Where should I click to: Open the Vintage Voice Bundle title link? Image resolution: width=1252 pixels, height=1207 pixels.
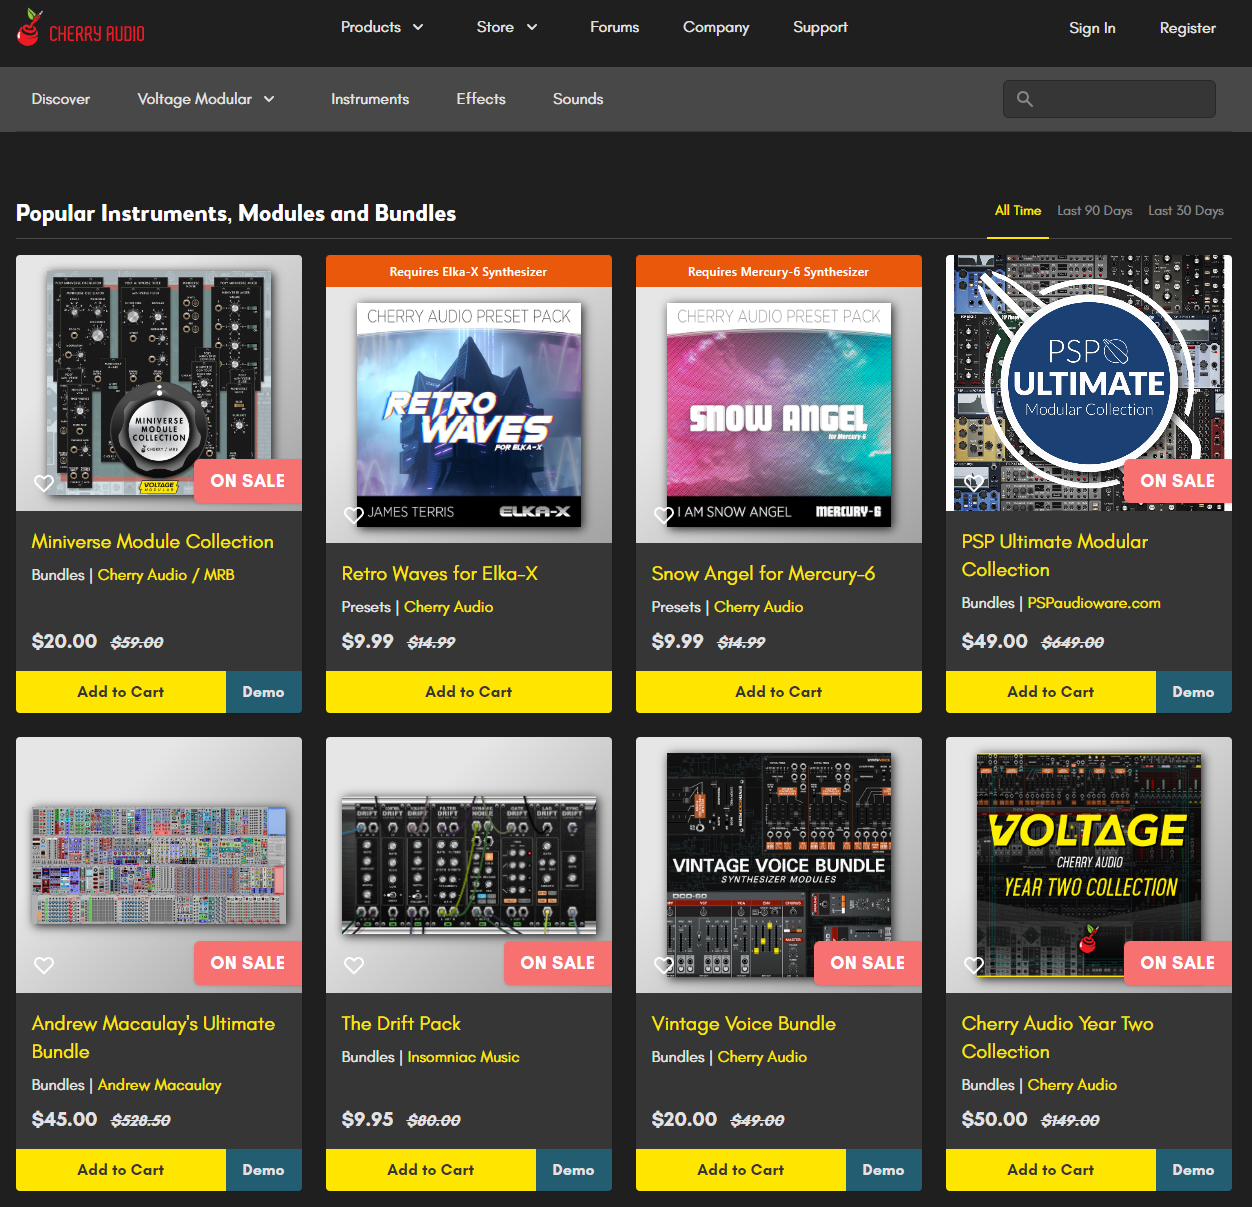[x=743, y=1024]
